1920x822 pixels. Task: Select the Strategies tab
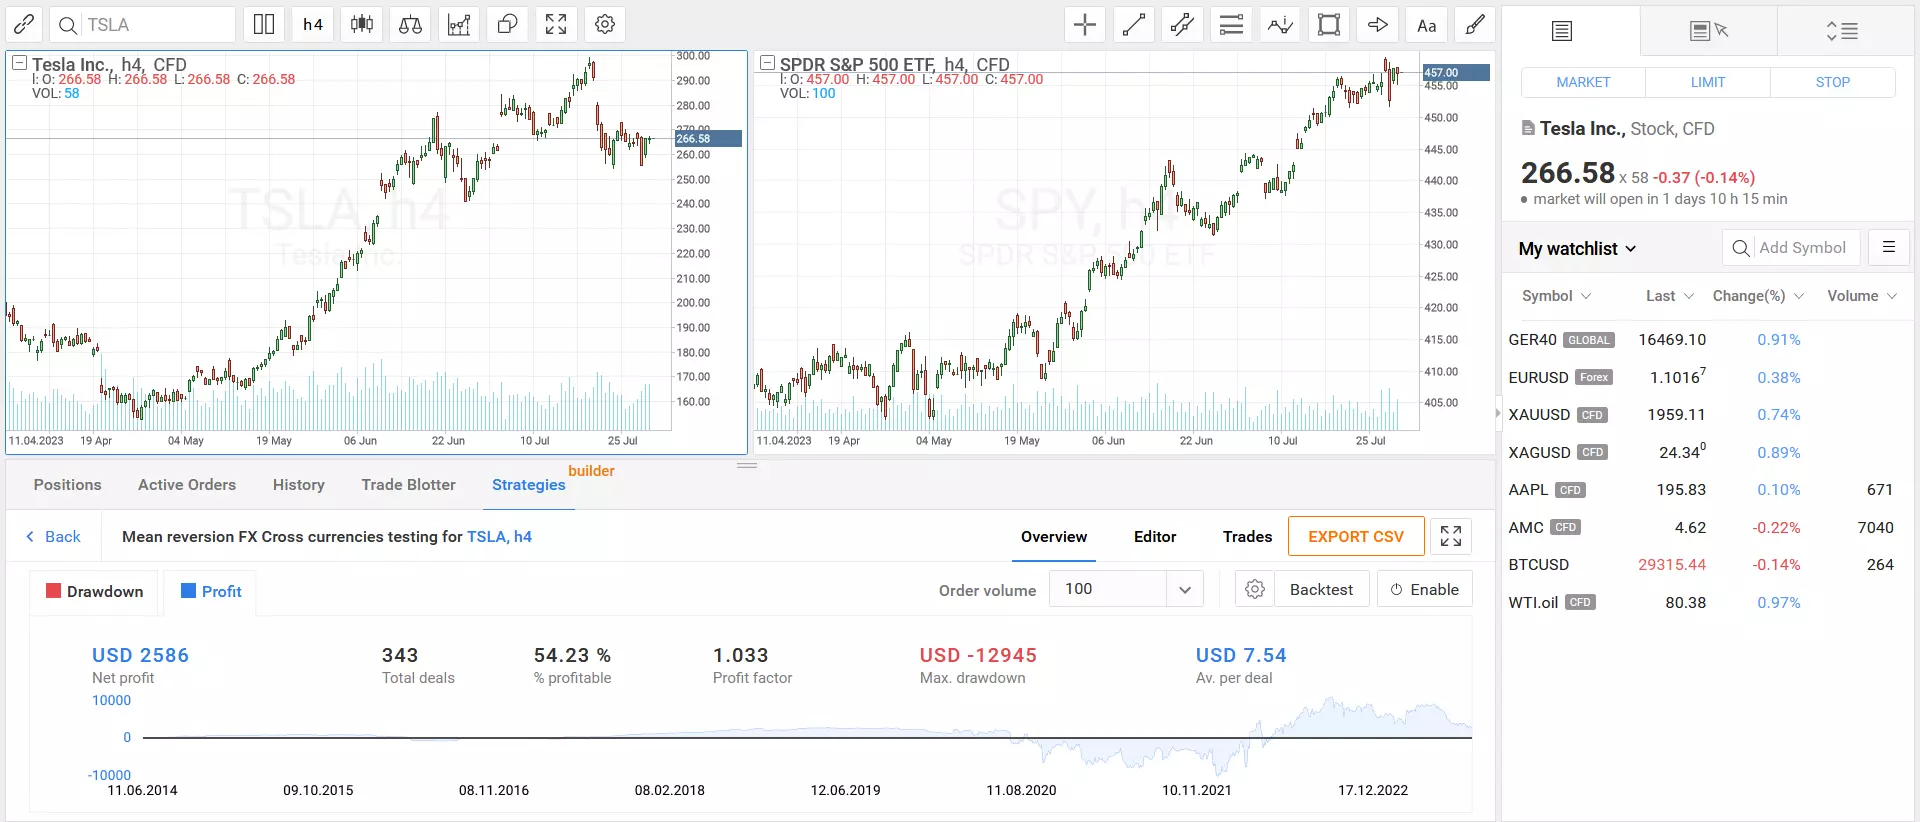tap(528, 485)
